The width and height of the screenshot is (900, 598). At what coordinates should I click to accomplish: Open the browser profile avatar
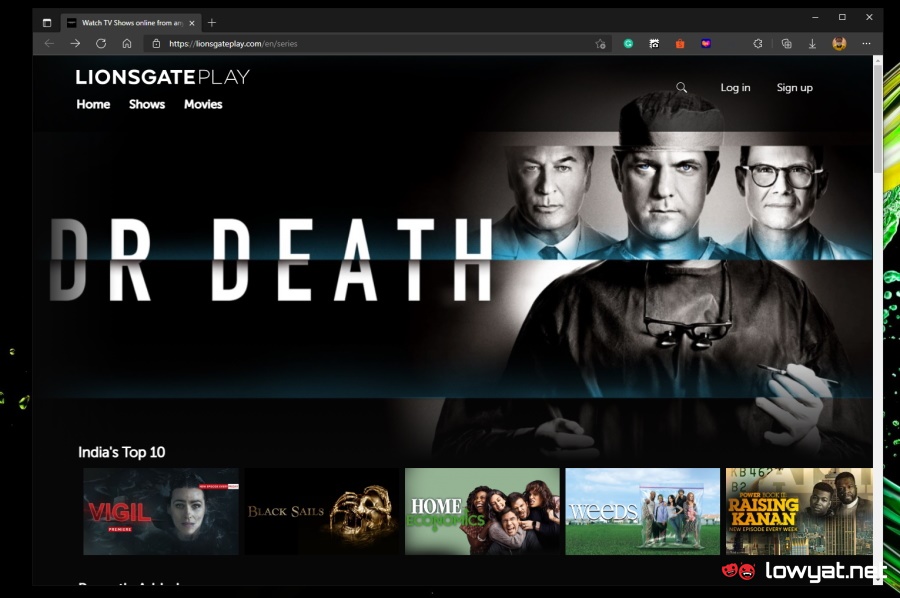click(840, 44)
